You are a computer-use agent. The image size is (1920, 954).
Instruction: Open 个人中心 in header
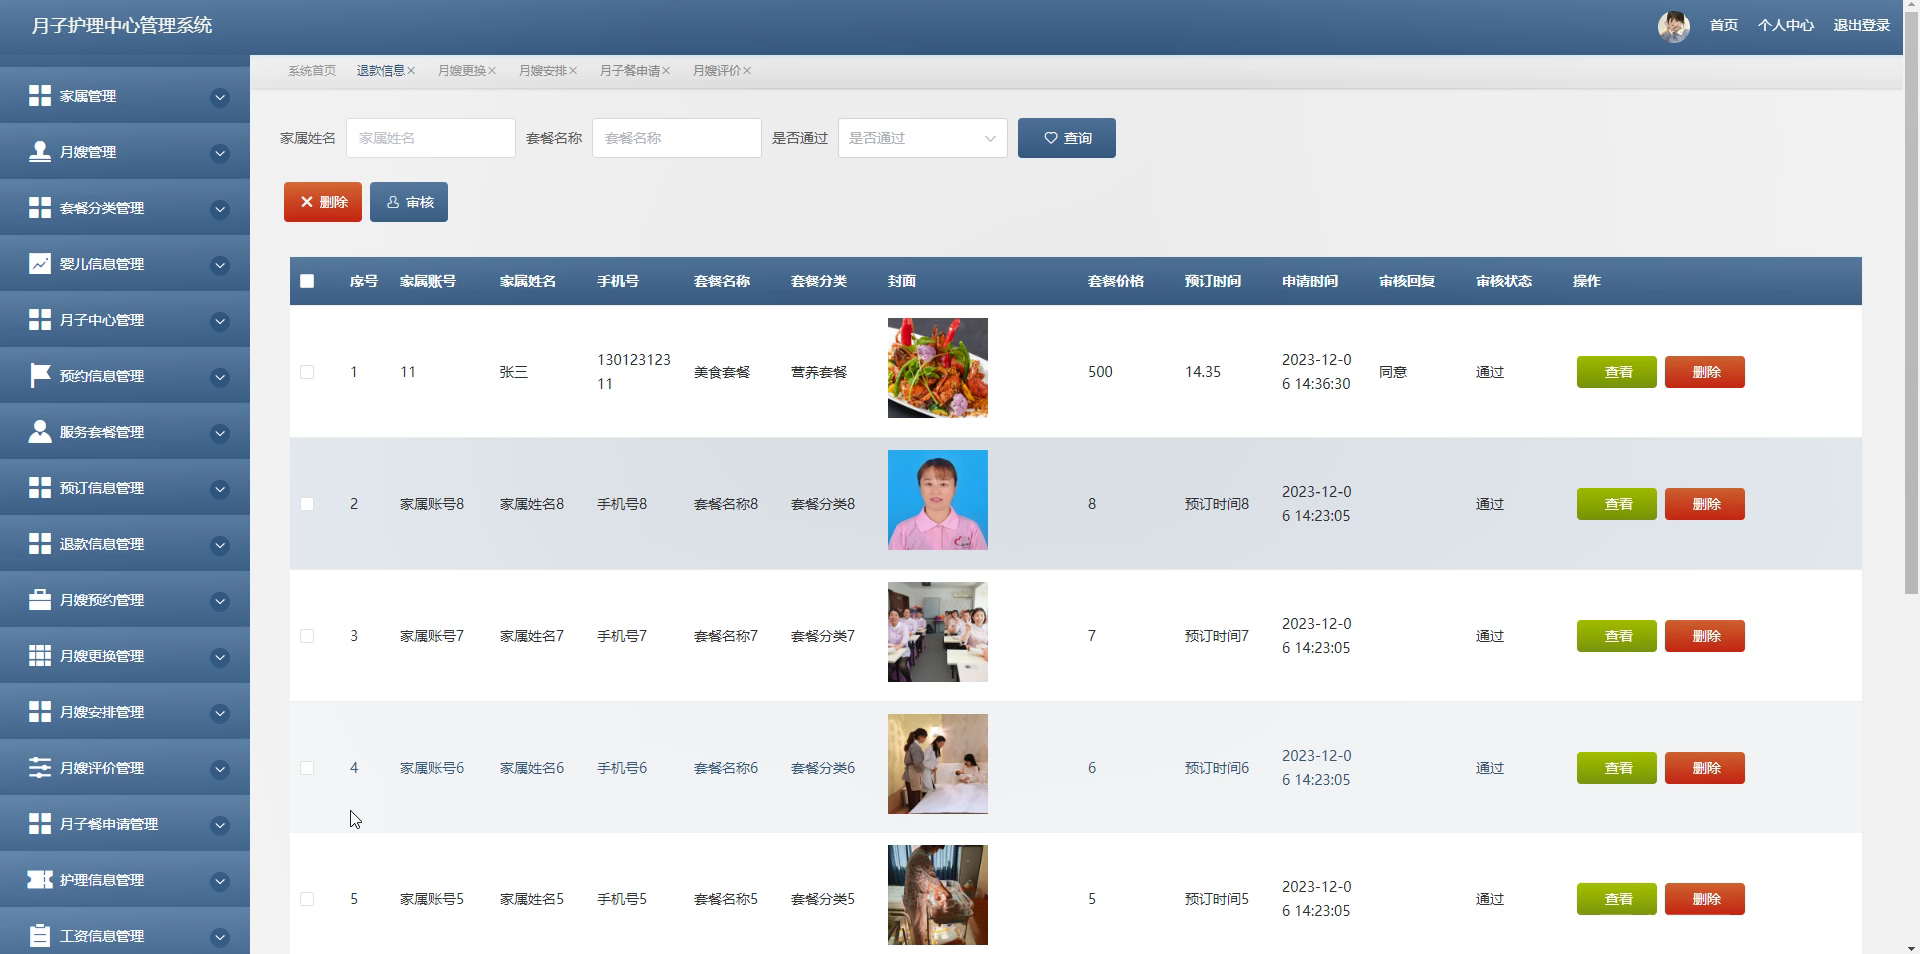click(x=1785, y=26)
